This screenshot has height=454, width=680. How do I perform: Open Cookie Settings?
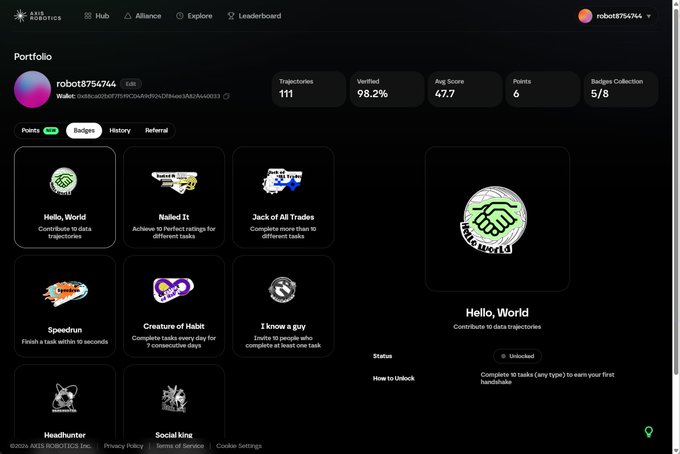pos(239,446)
